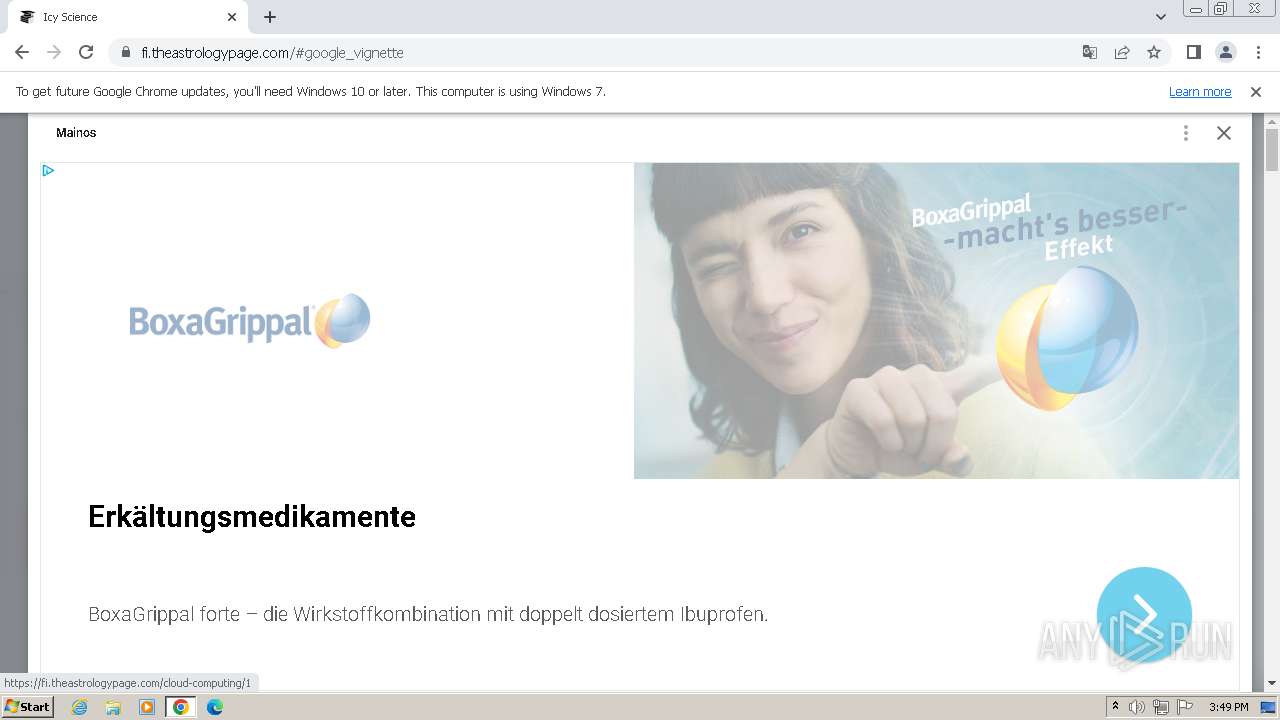Viewport: 1280px width, 720px height.
Task: Open the Windows Start menu
Action: point(27,707)
